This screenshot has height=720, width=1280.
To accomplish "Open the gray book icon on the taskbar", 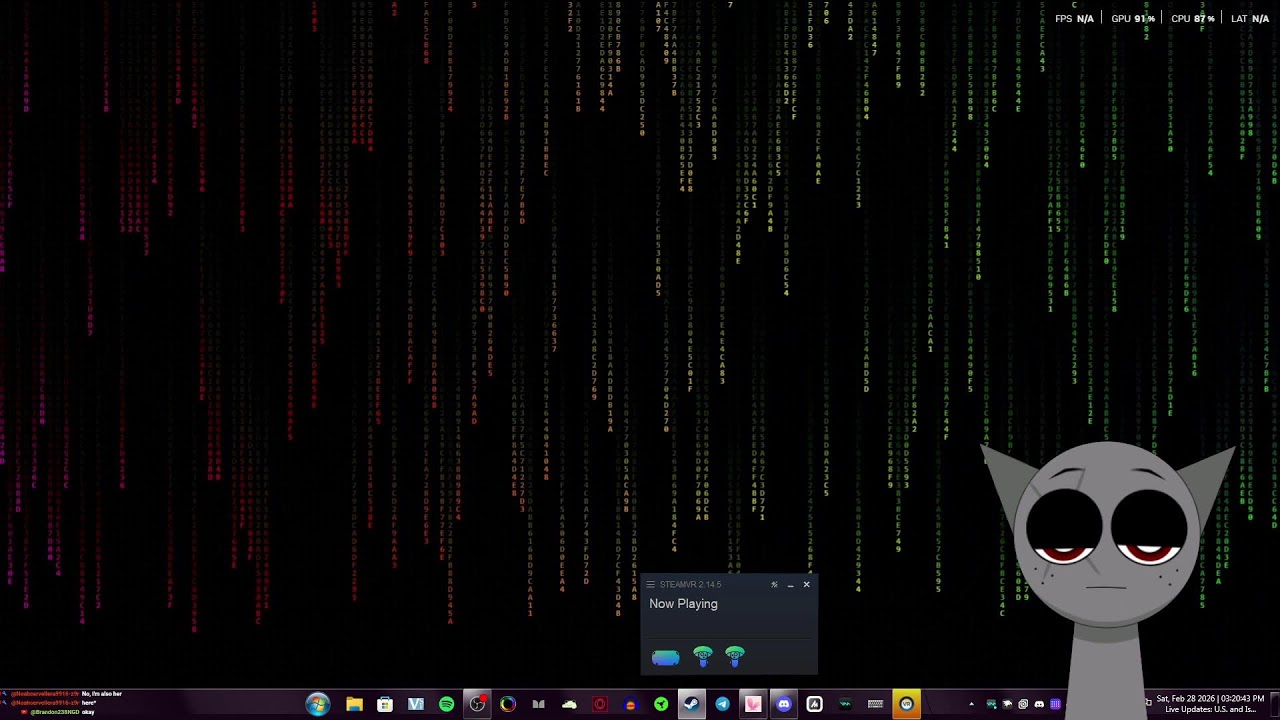I will [538, 704].
